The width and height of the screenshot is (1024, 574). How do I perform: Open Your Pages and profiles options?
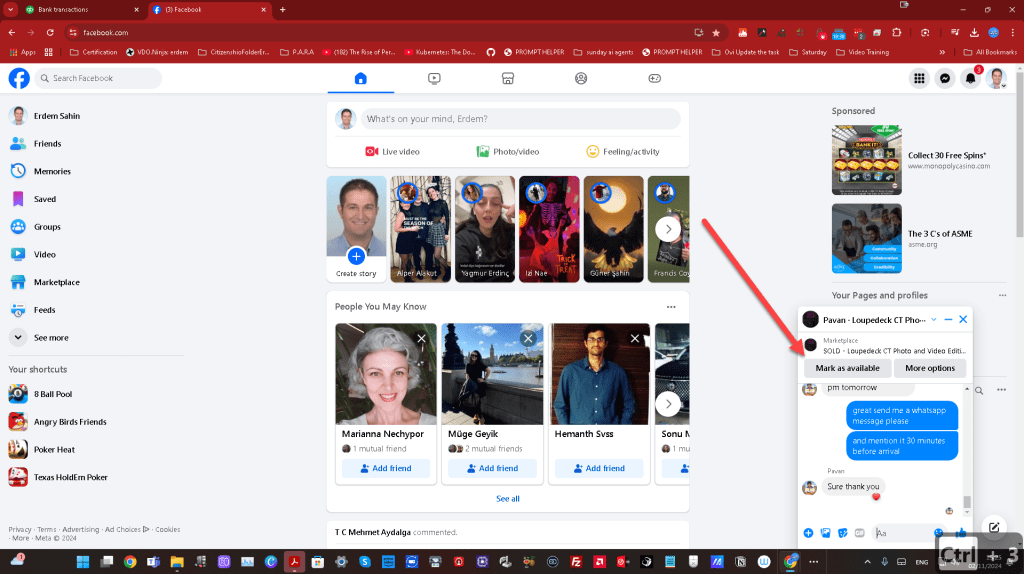(1002, 295)
